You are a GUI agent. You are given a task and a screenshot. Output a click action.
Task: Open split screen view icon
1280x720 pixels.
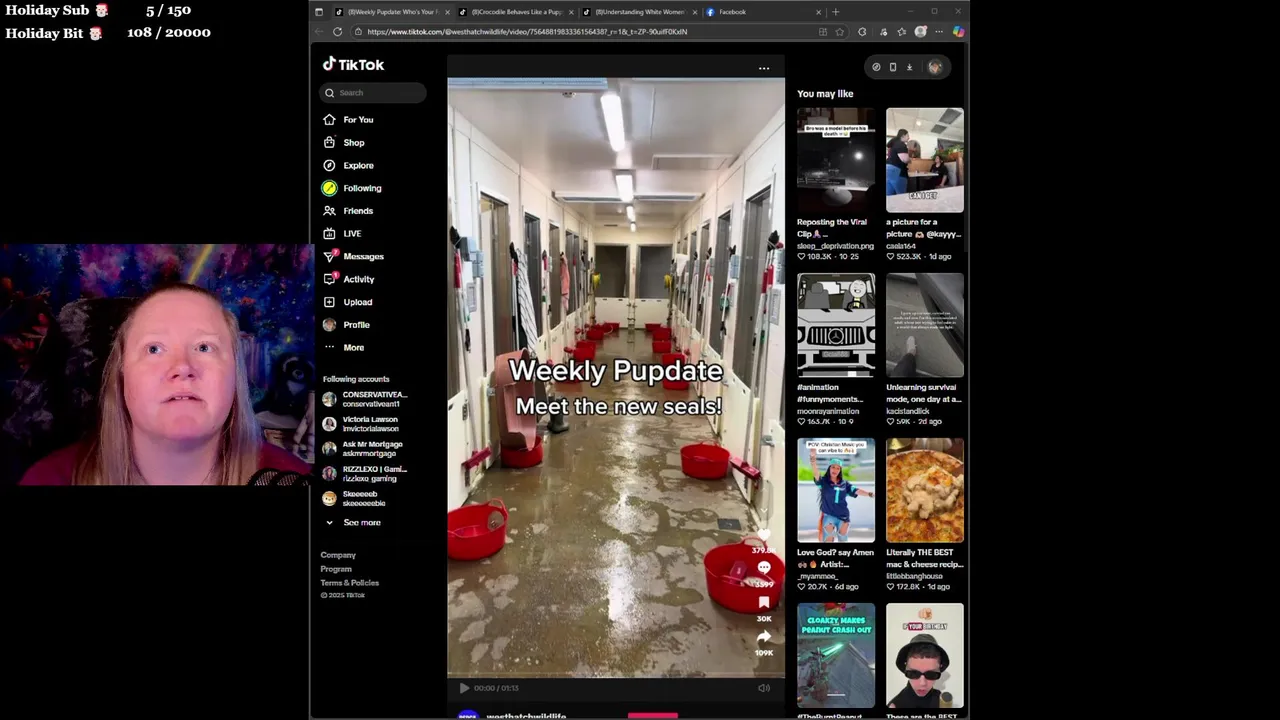click(823, 32)
